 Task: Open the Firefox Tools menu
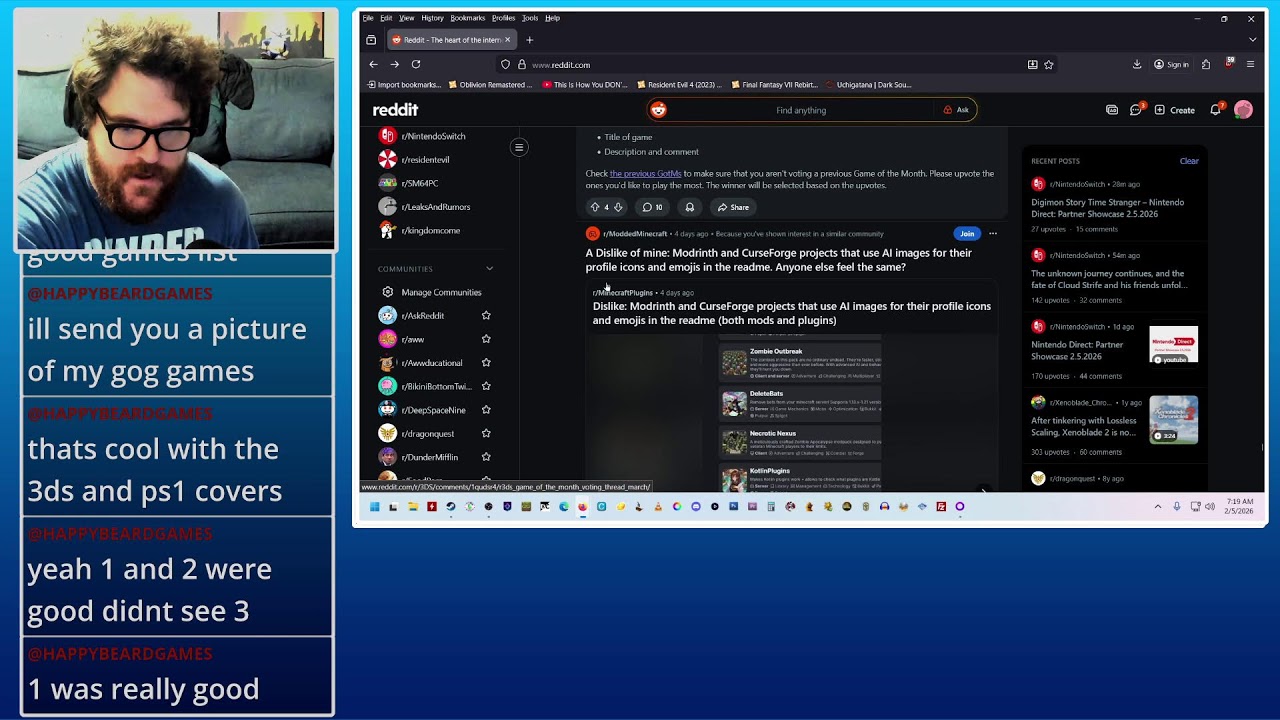coord(530,18)
